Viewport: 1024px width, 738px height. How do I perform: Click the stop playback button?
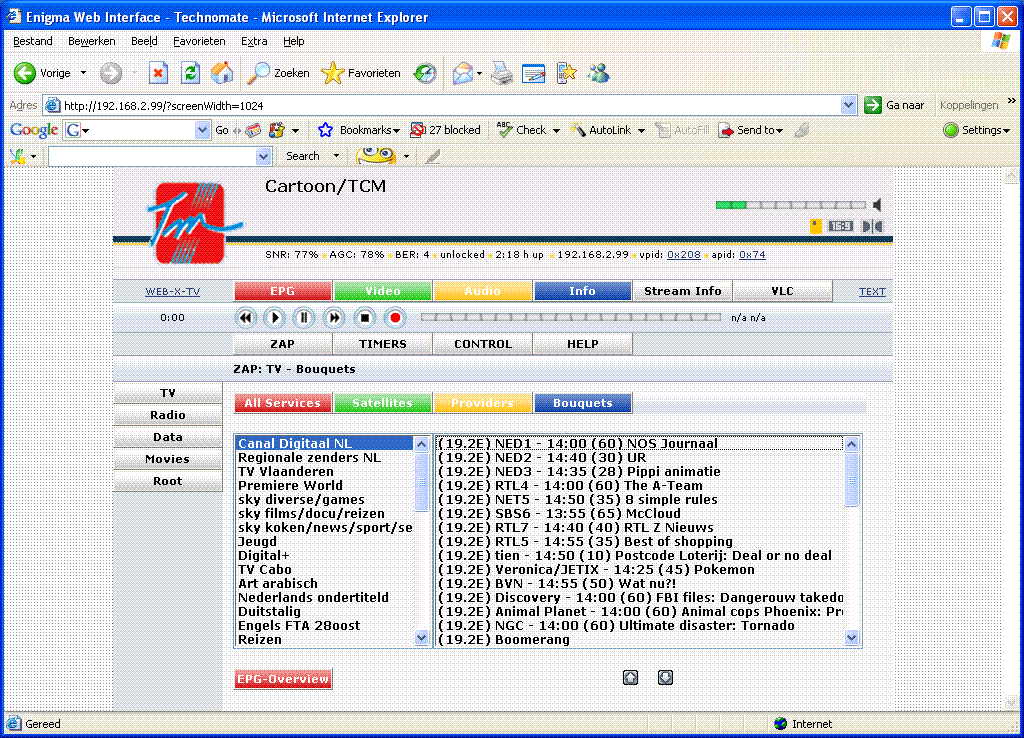tap(365, 318)
